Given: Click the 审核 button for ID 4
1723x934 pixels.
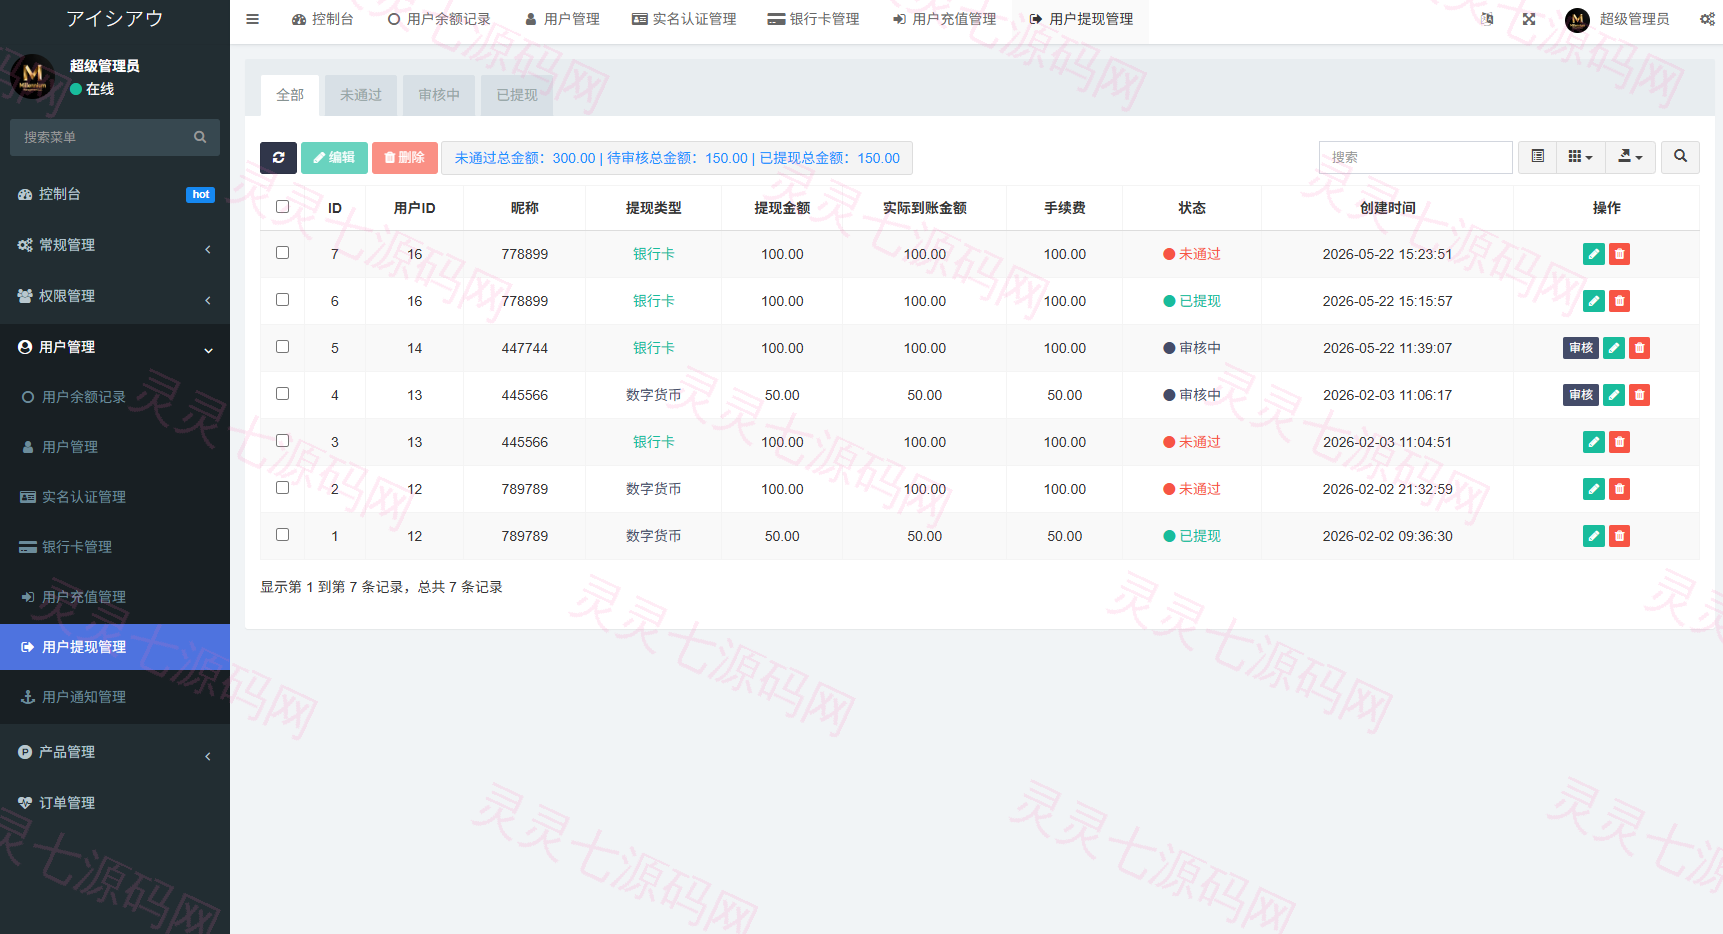Looking at the screenshot, I should 1580,395.
